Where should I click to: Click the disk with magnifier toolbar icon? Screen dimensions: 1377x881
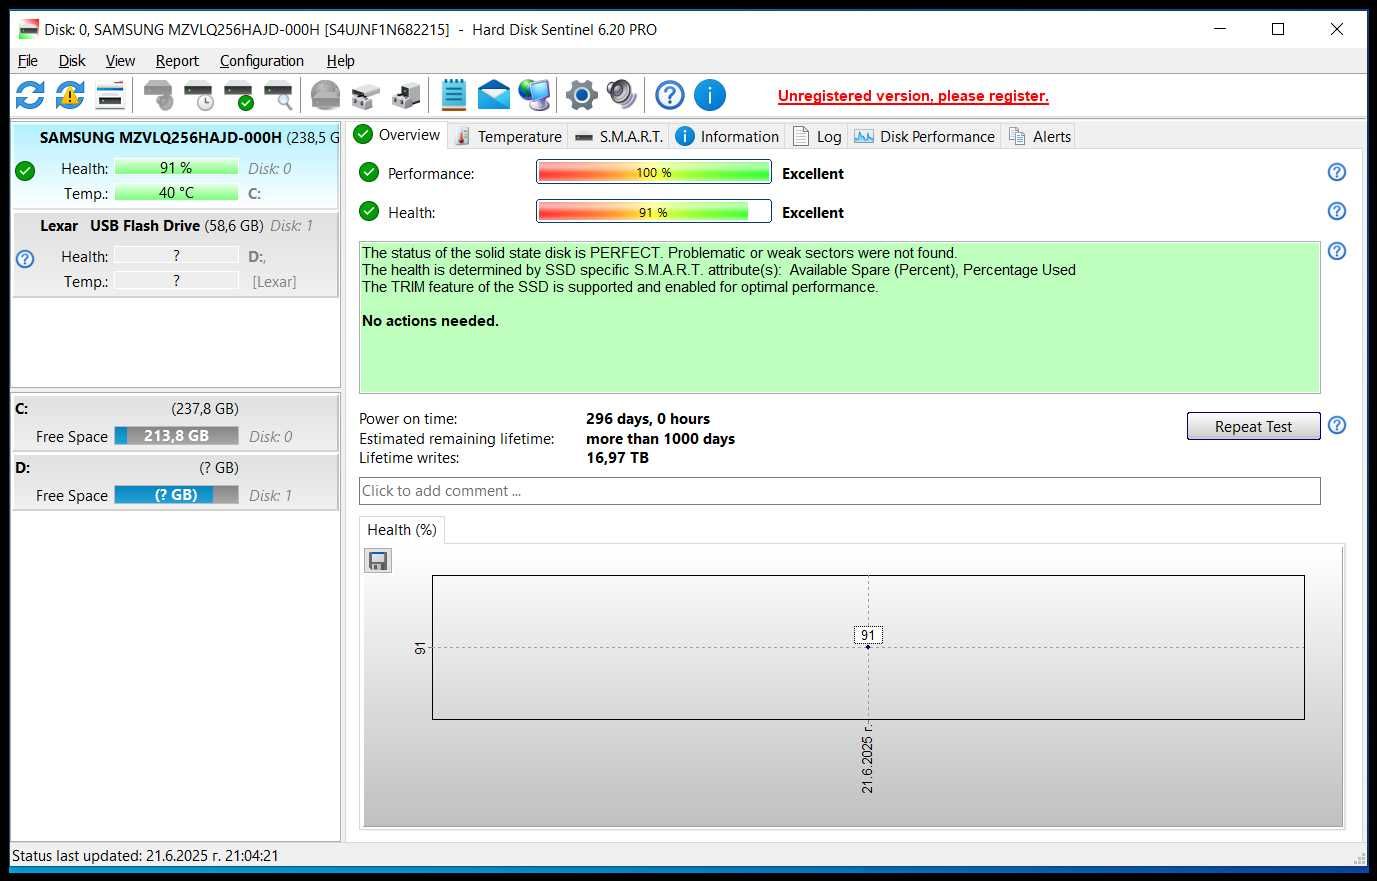pos(278,95)
